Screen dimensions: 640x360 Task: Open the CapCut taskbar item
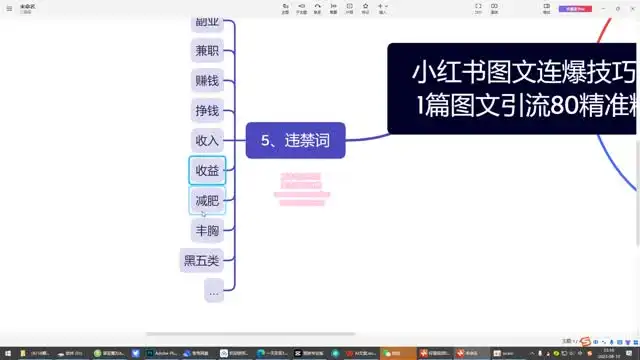(x=310, y=353)
